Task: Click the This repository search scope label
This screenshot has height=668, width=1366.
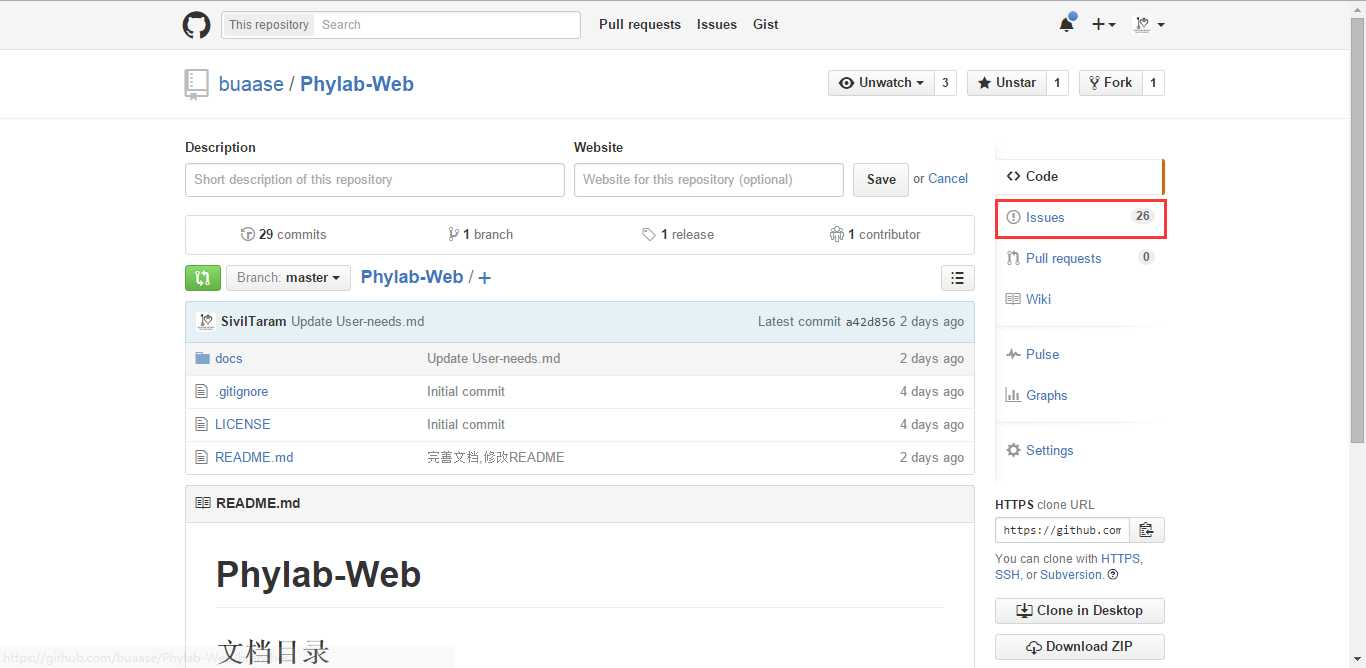Action: click(269, 25)
